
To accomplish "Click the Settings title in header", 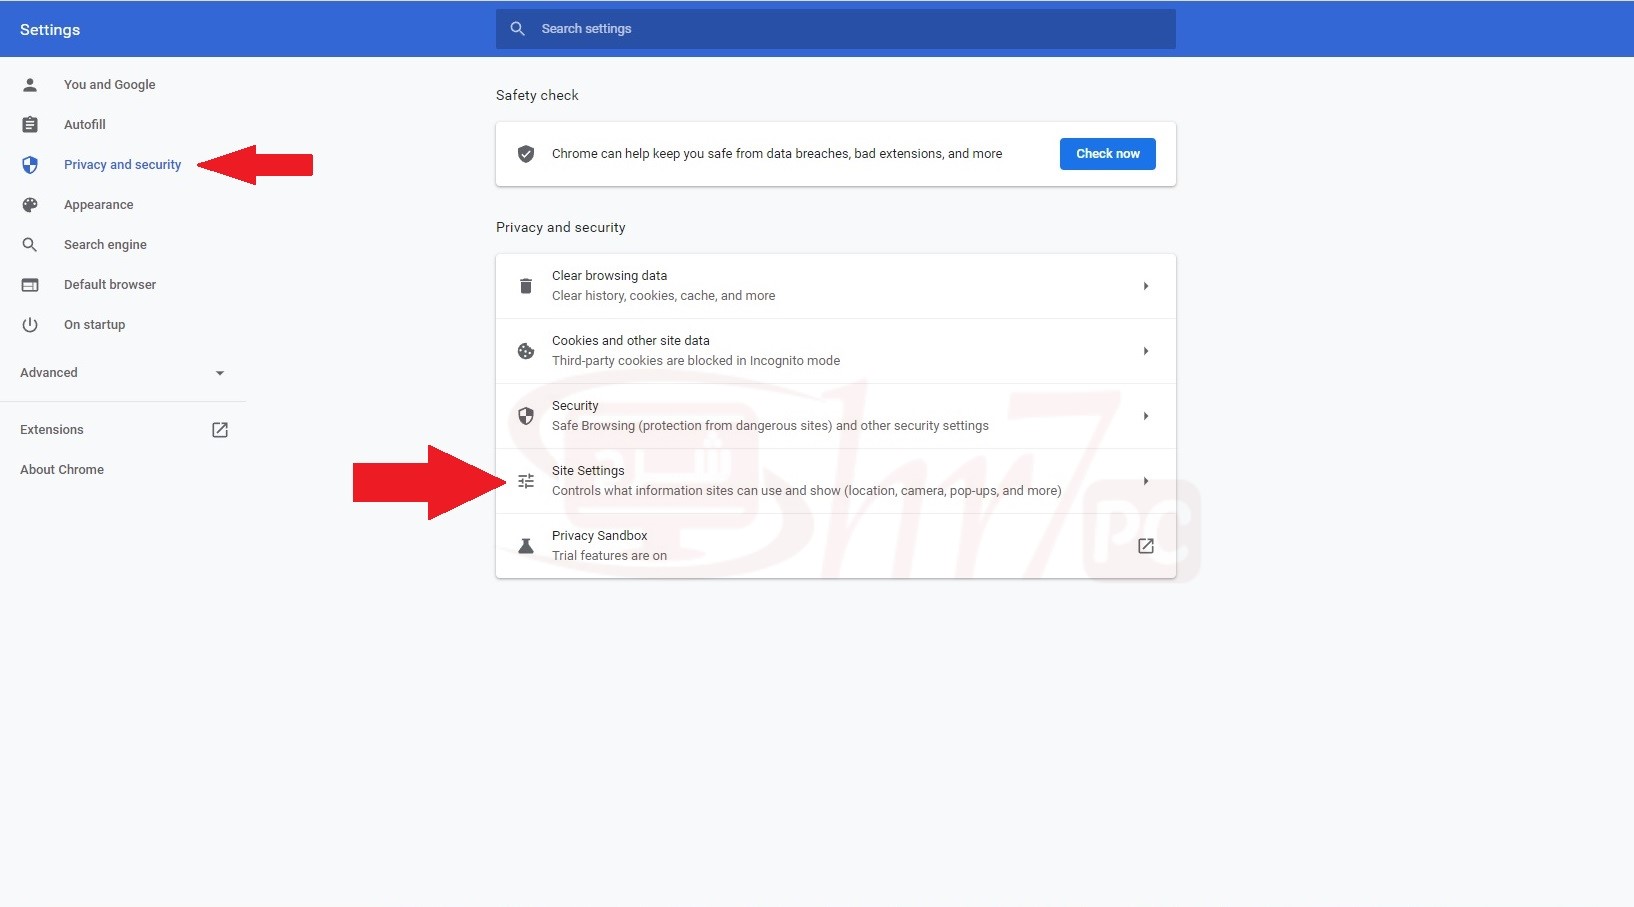I will click(50, 30).
